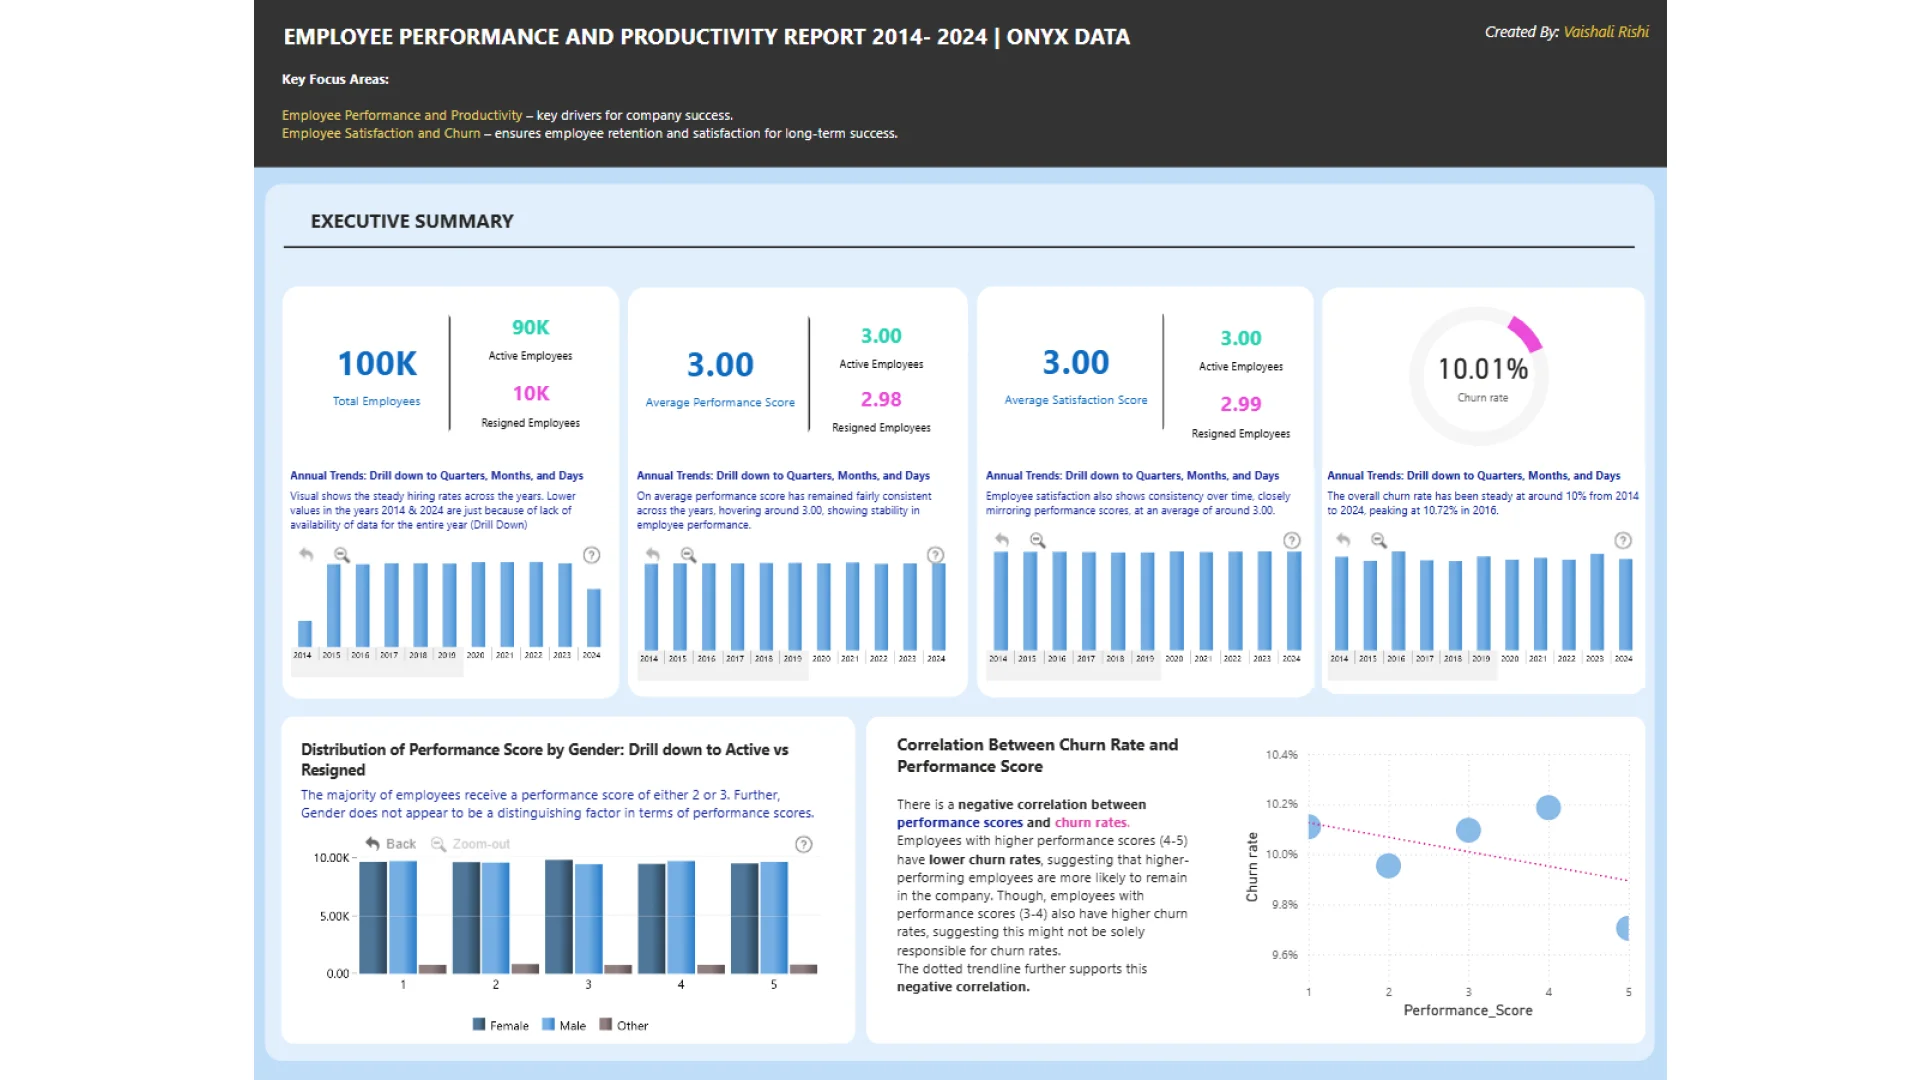
Task: Click 2.98 Resigned Employees performance value
Action: pos(881,399)
